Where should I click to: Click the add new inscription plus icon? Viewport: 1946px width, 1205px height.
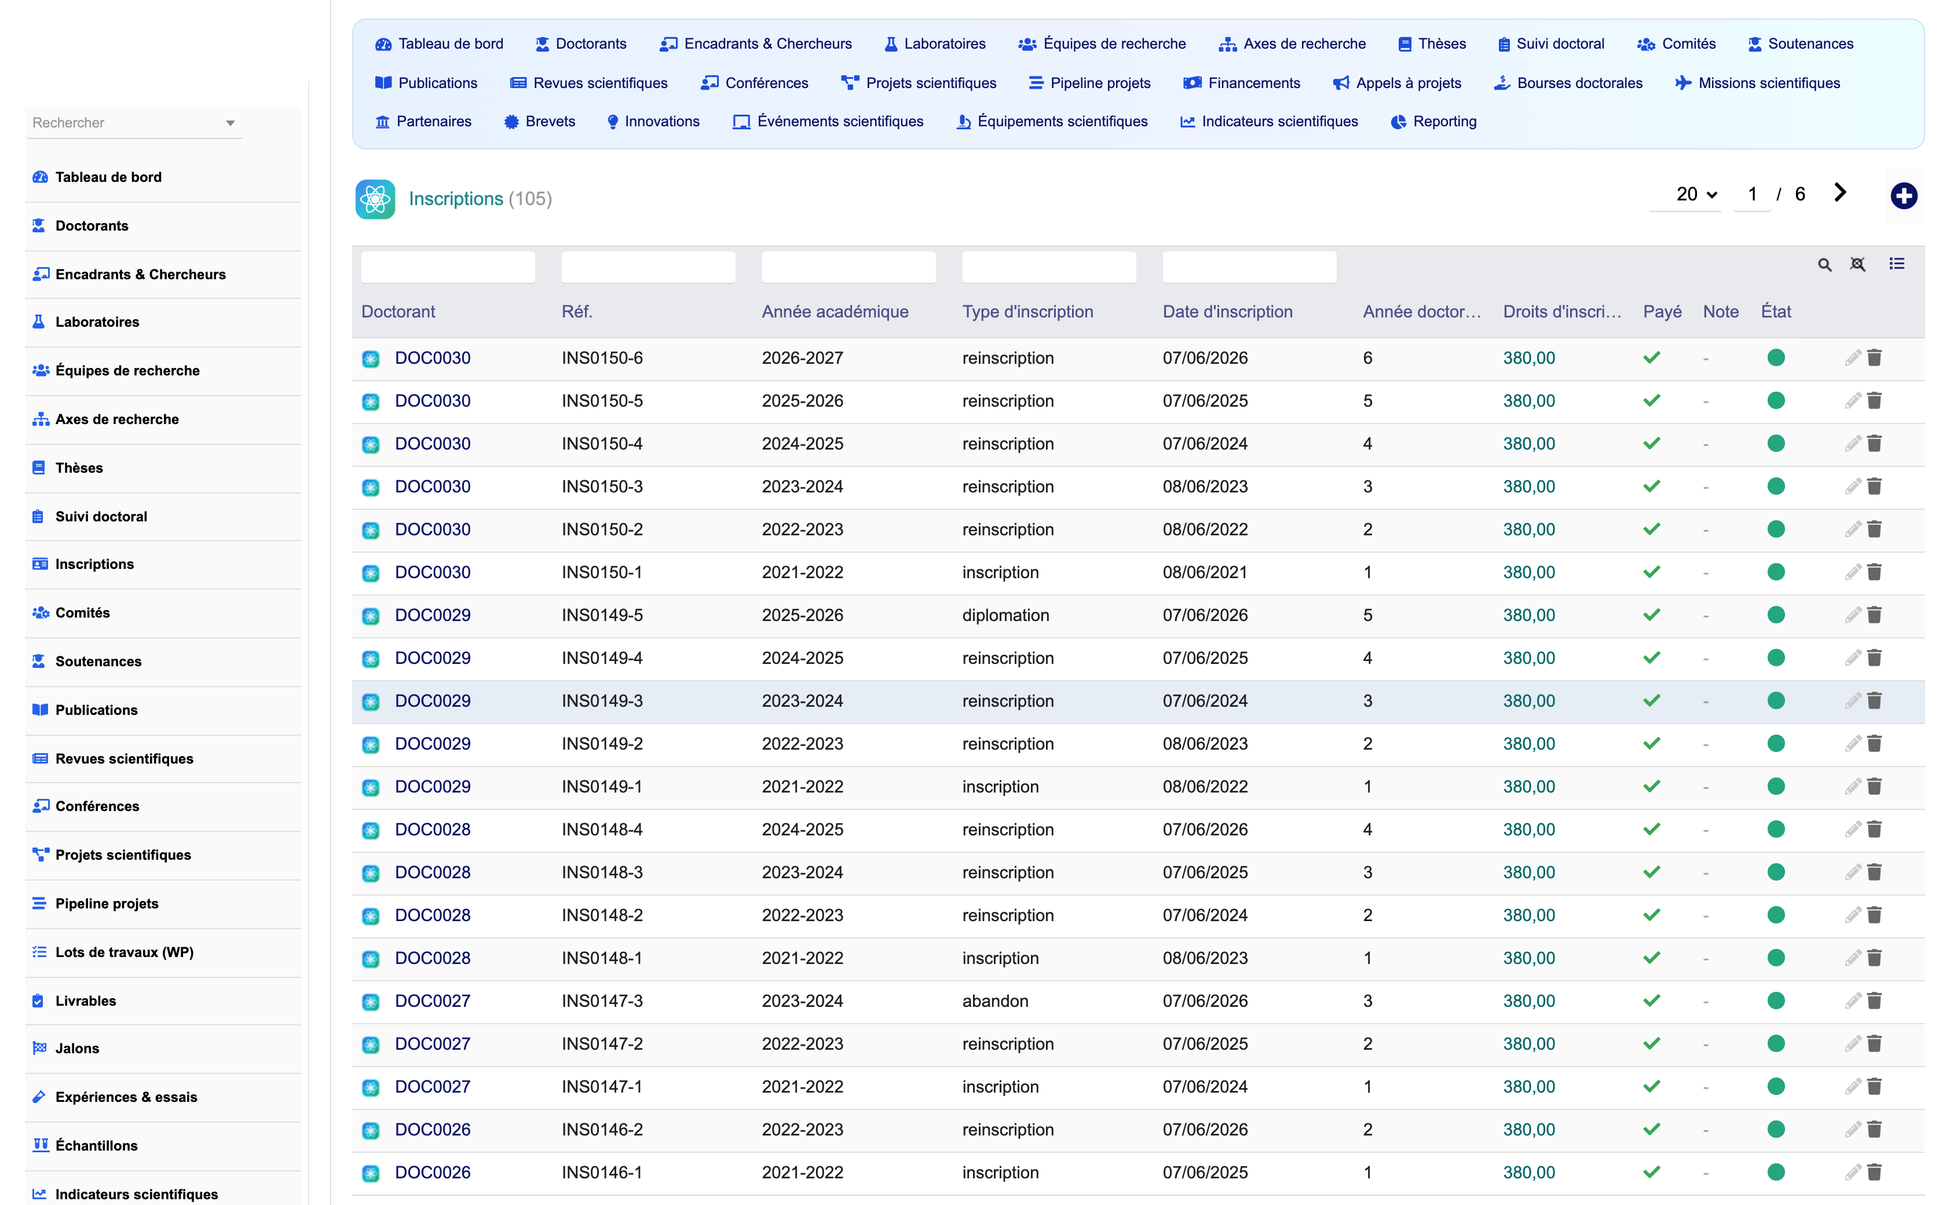(1903, 196)
